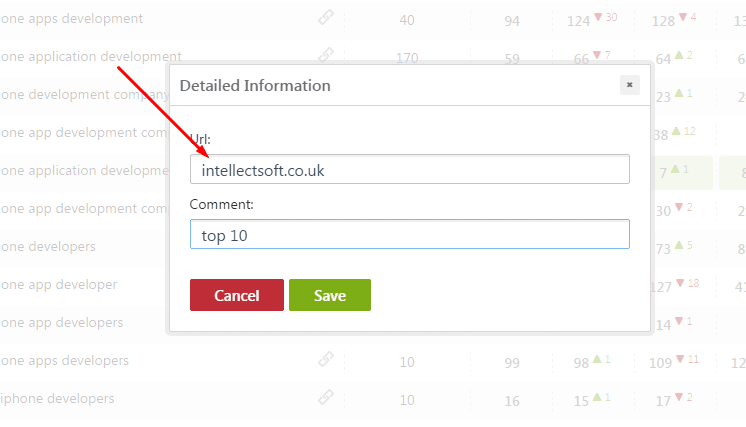Click the rank cell showing 98

581,363
